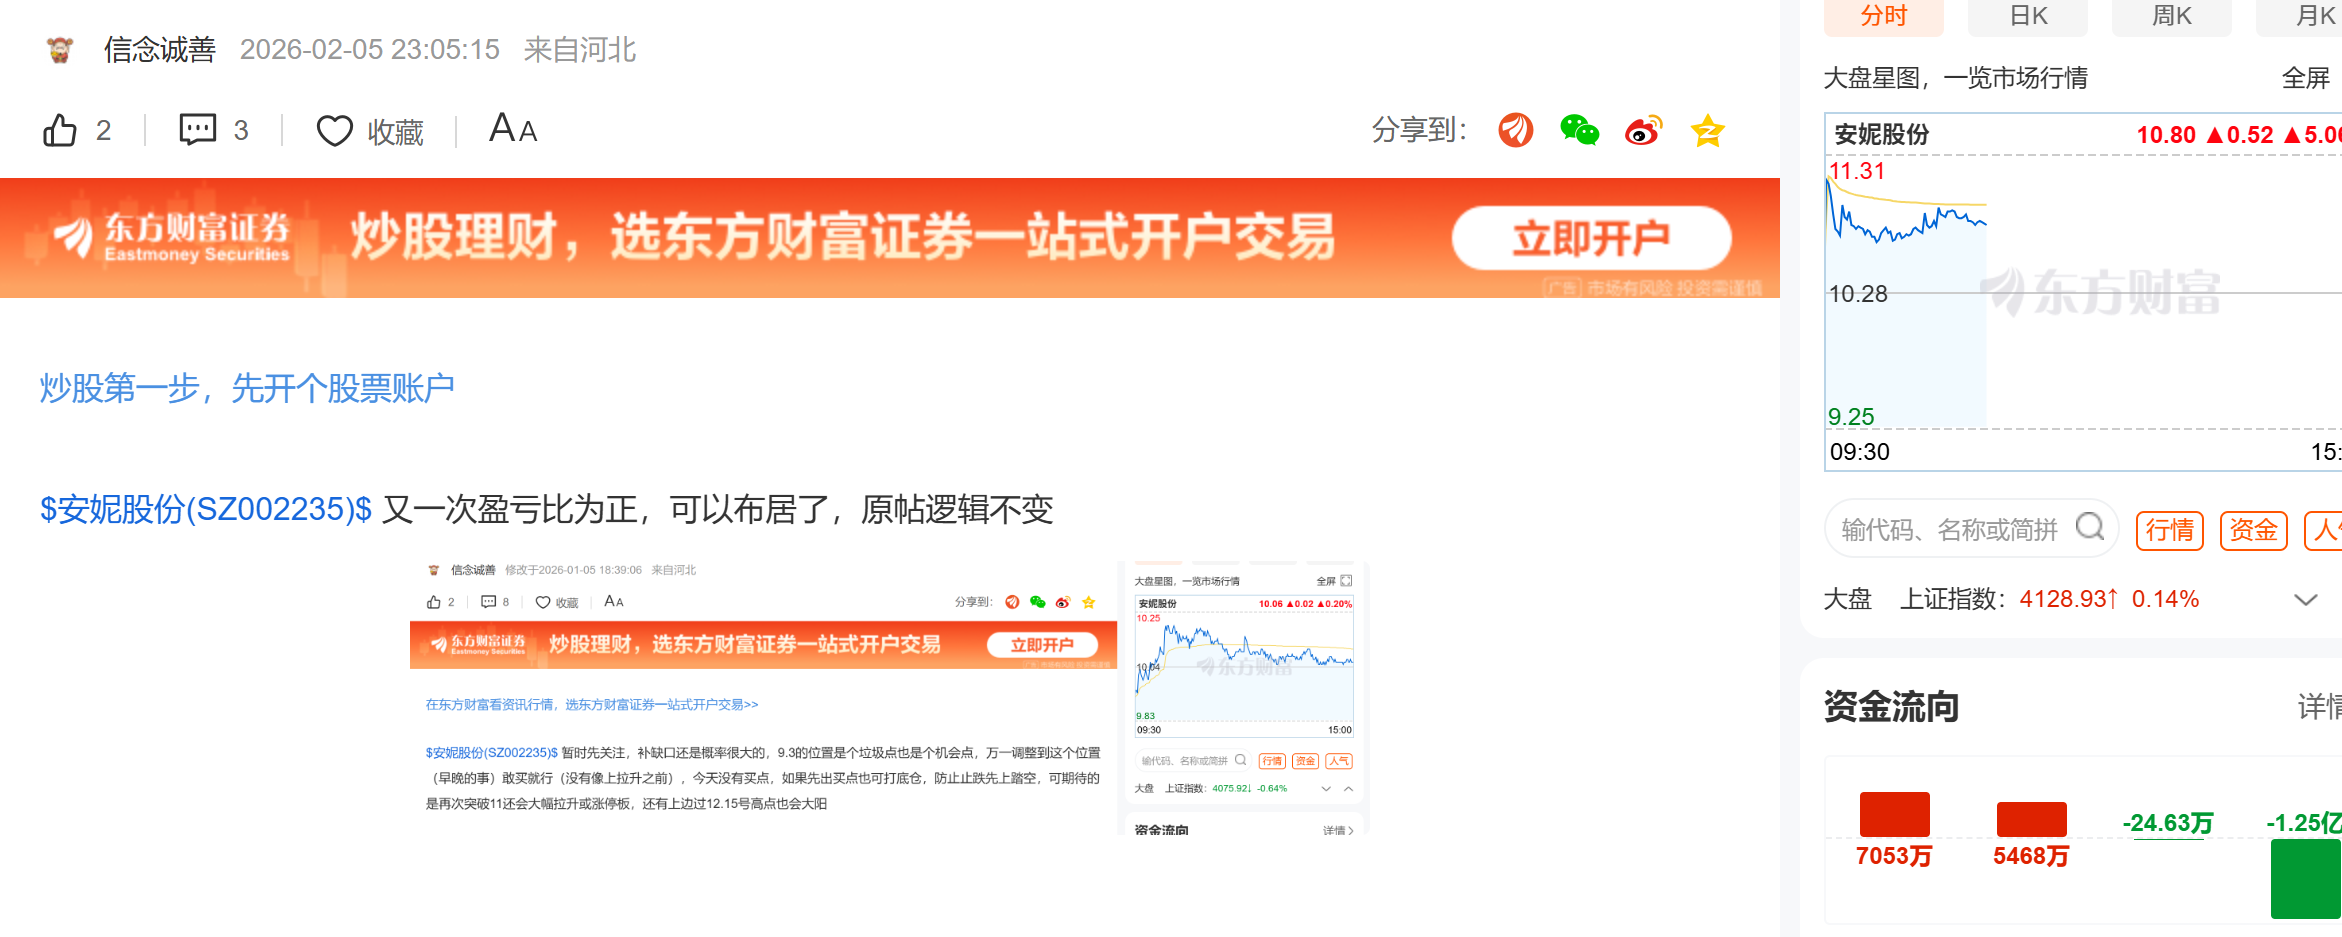Click the 7053万 fund flow bar
This screenshot has height=937, width=2342.
(x=1895, y=814)
